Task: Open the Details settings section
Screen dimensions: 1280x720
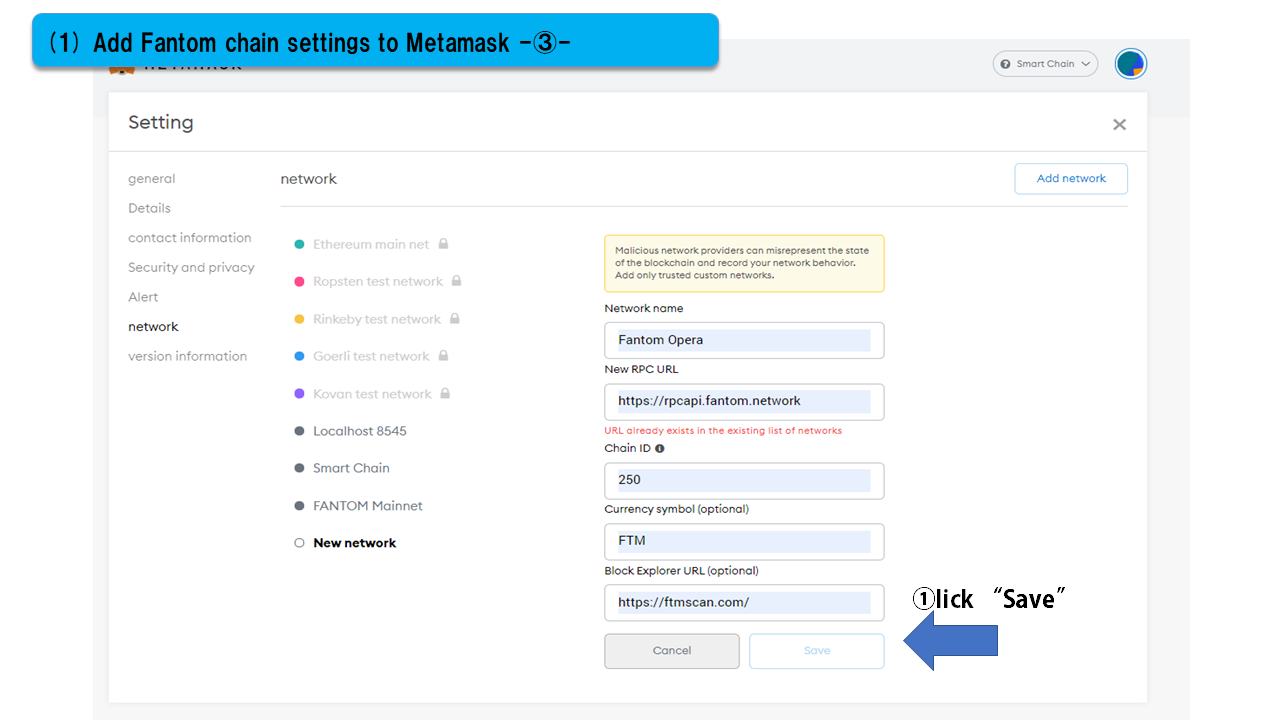Action: (149, 208)
